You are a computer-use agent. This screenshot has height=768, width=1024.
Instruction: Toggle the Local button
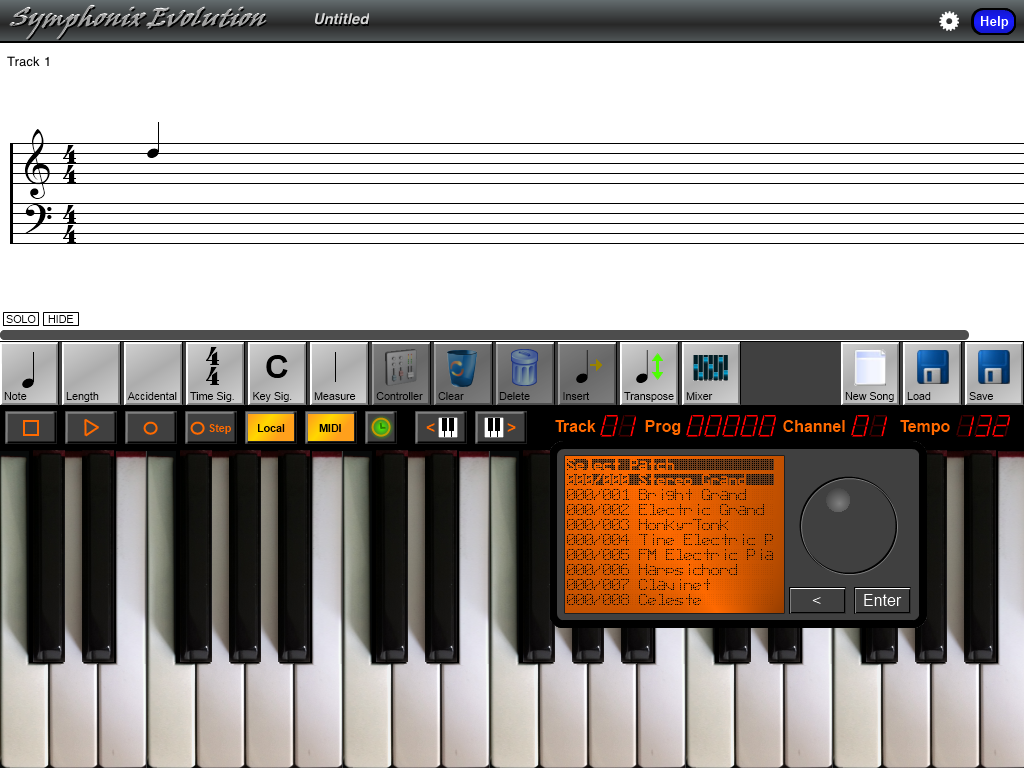(x=270, y=428)
